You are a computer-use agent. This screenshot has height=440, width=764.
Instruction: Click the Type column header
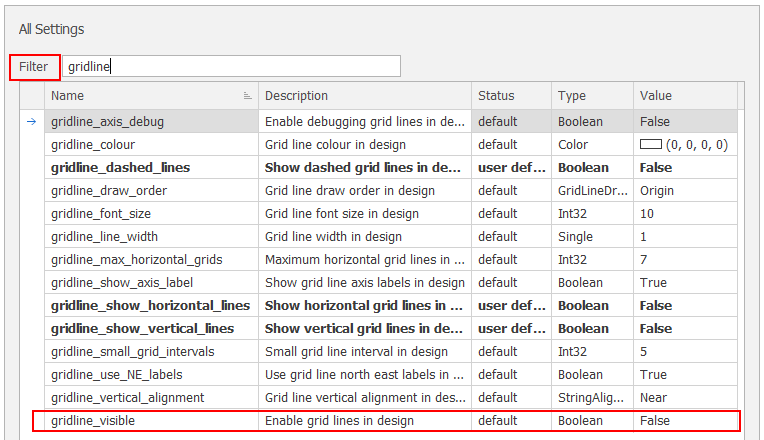pyautogui.click(x=592, y=96)
